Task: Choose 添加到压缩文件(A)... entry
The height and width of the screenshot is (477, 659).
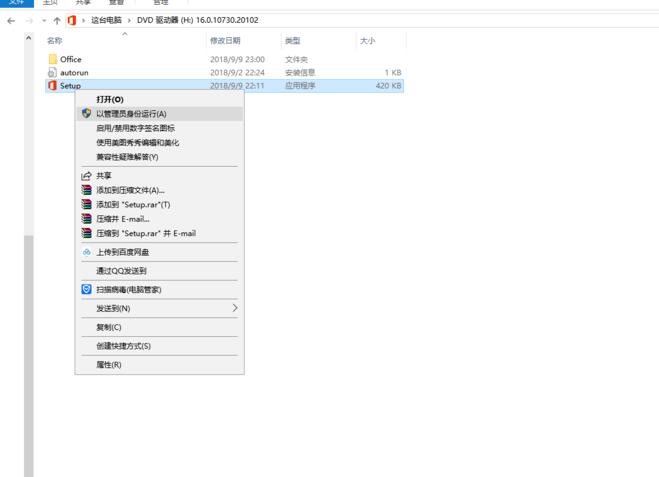Action: click(x=159, y=190)
